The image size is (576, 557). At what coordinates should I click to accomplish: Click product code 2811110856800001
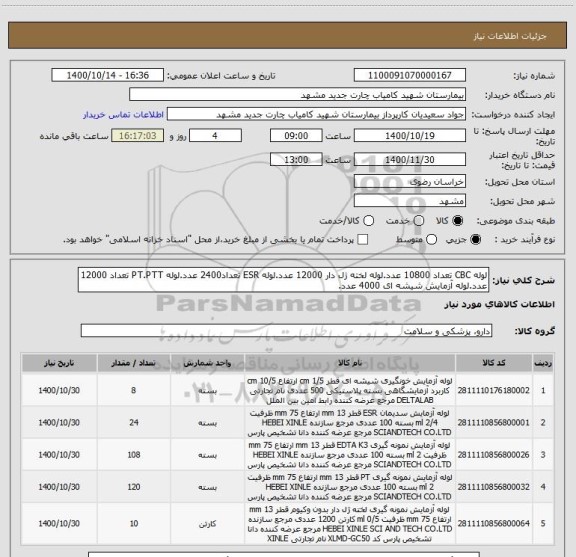pos(494,423)
